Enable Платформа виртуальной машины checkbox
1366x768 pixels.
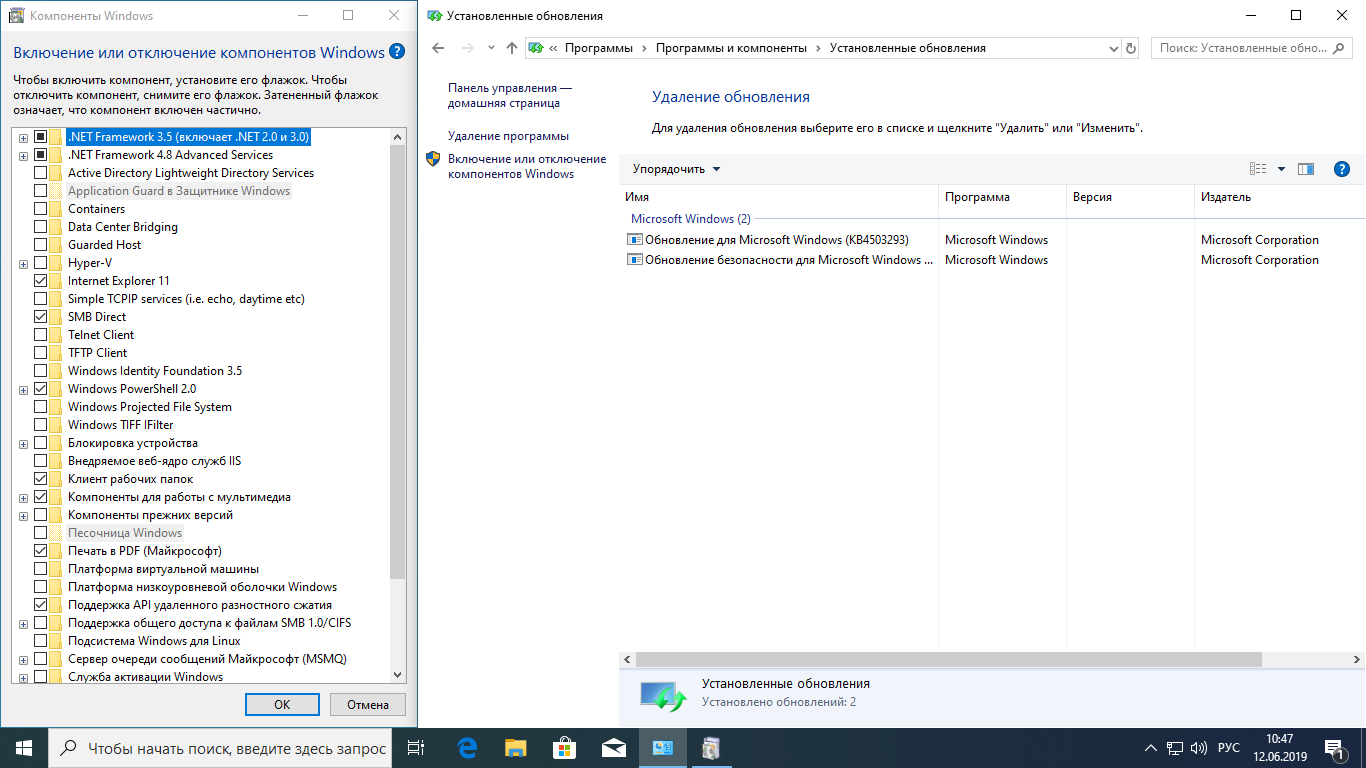(x=40, y=569)
